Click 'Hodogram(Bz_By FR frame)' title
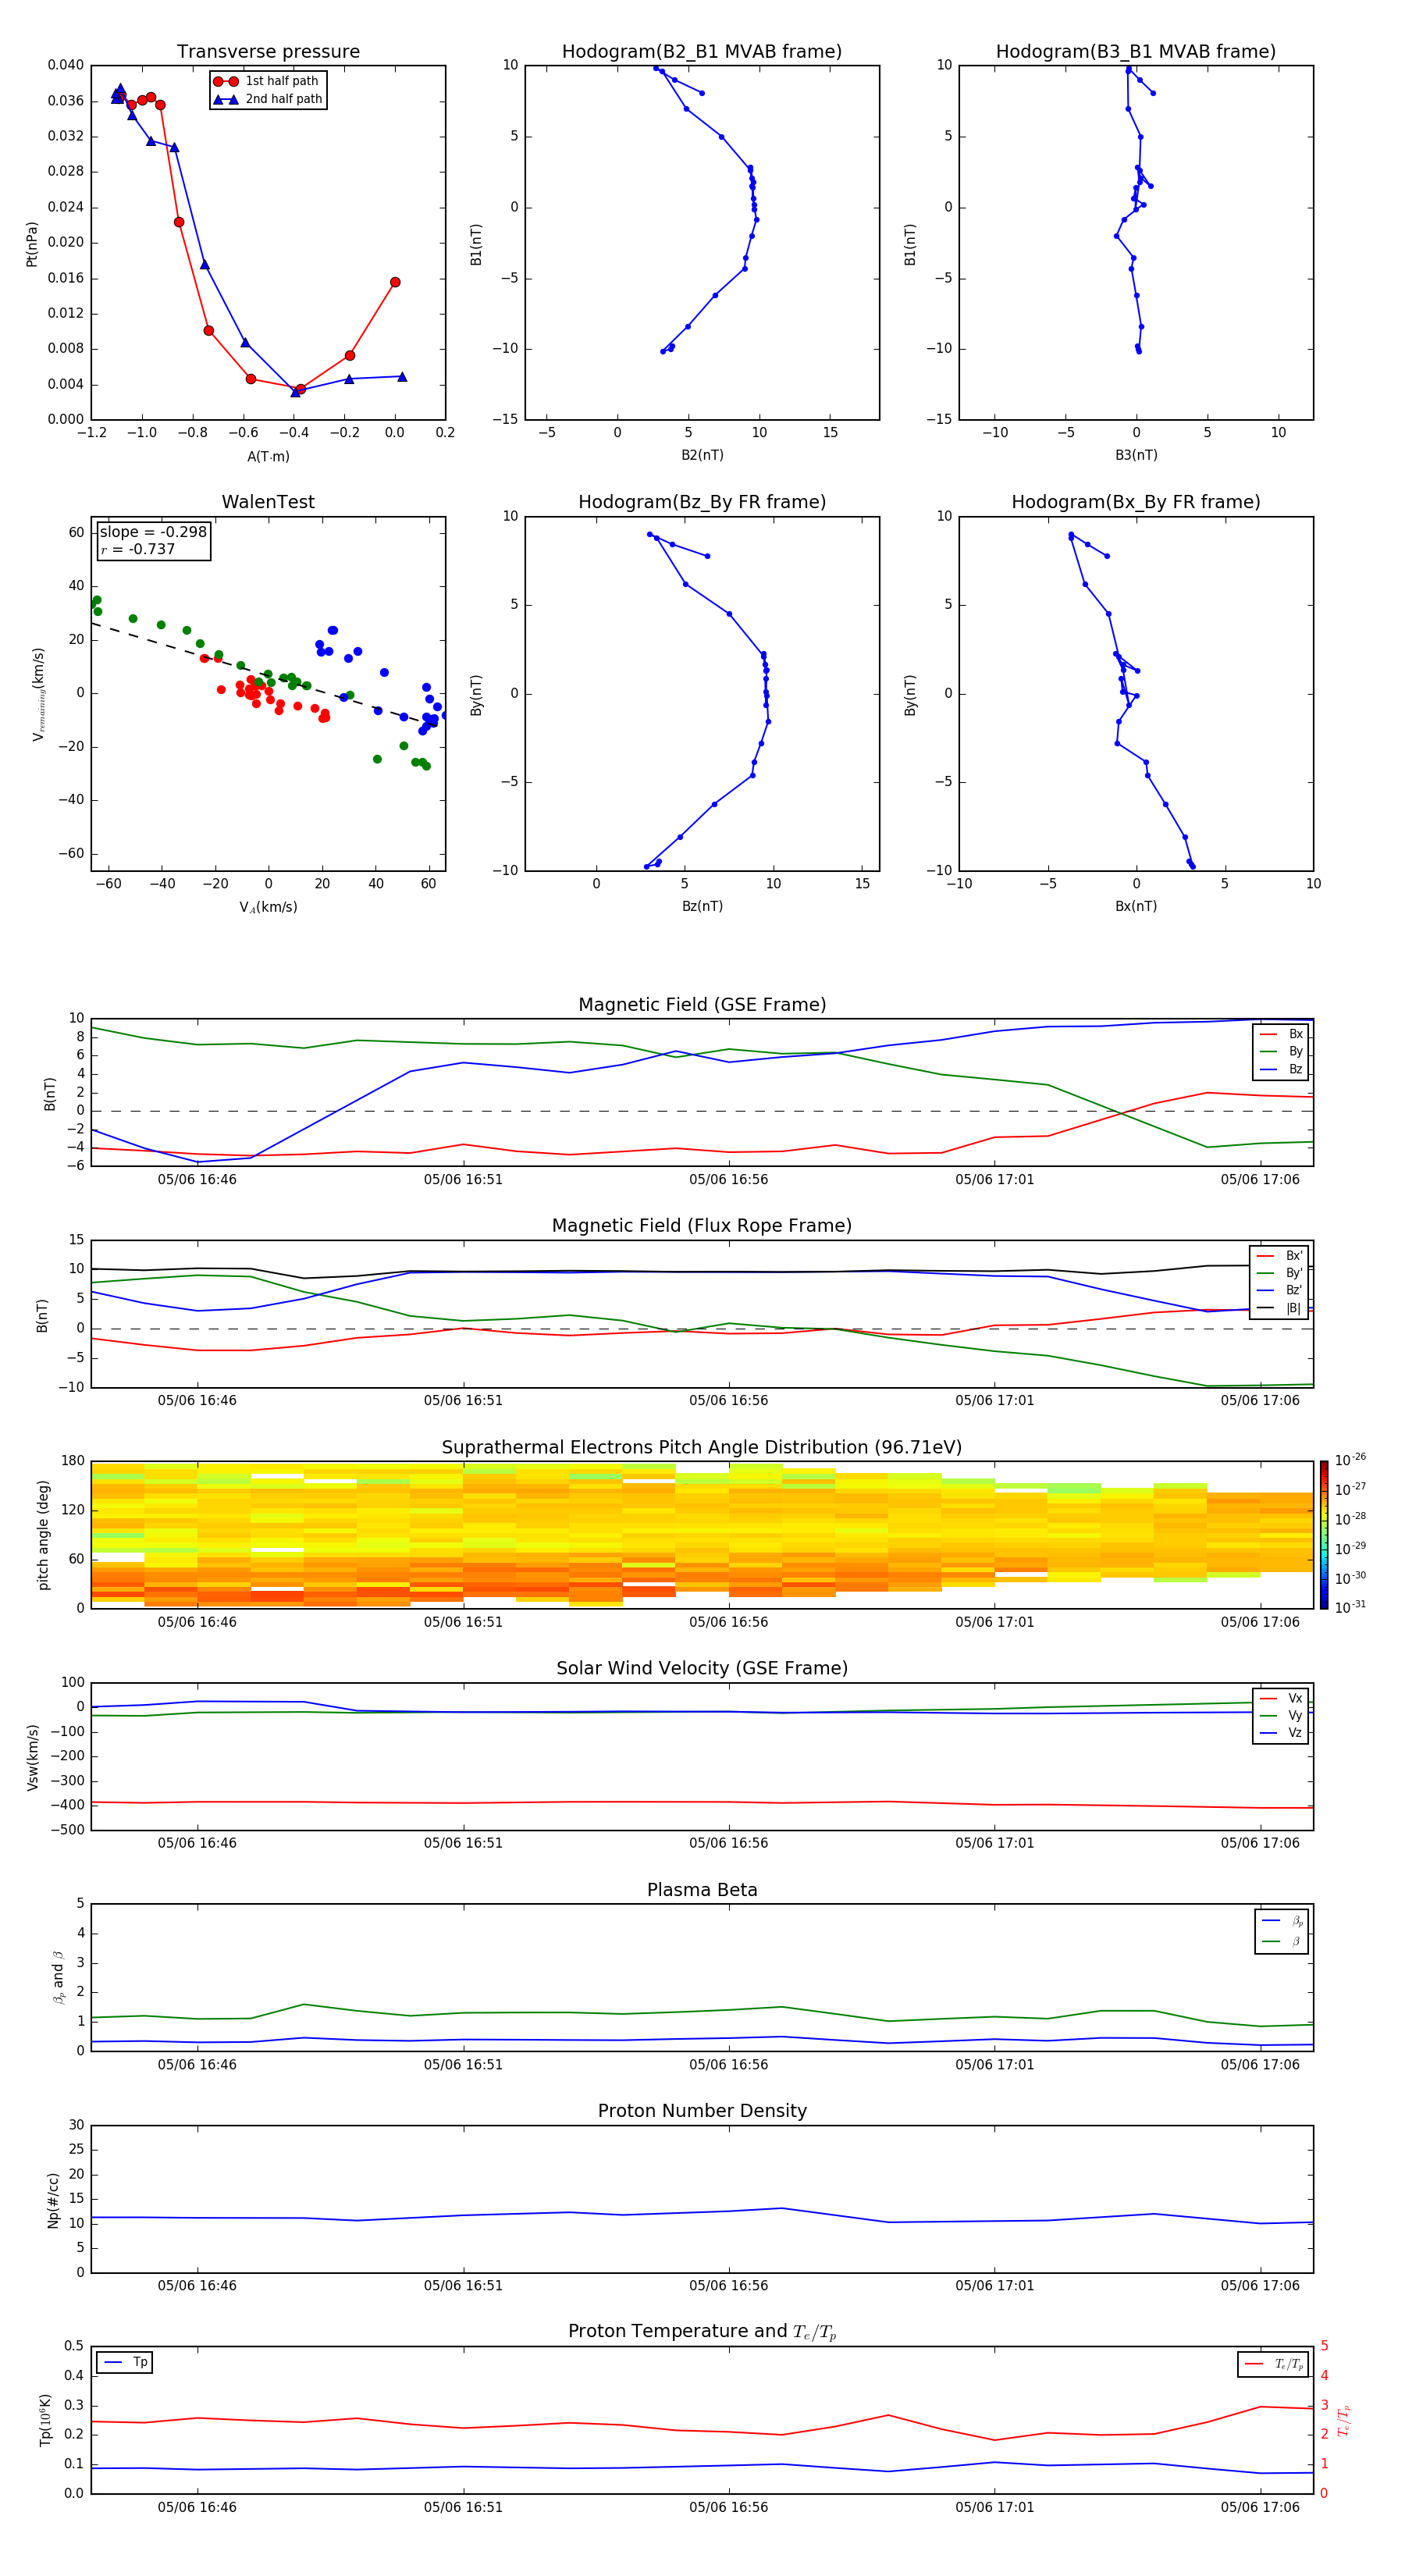Image resolution: width=1405 pixels, height=2576 pixels. pos(702,502)
